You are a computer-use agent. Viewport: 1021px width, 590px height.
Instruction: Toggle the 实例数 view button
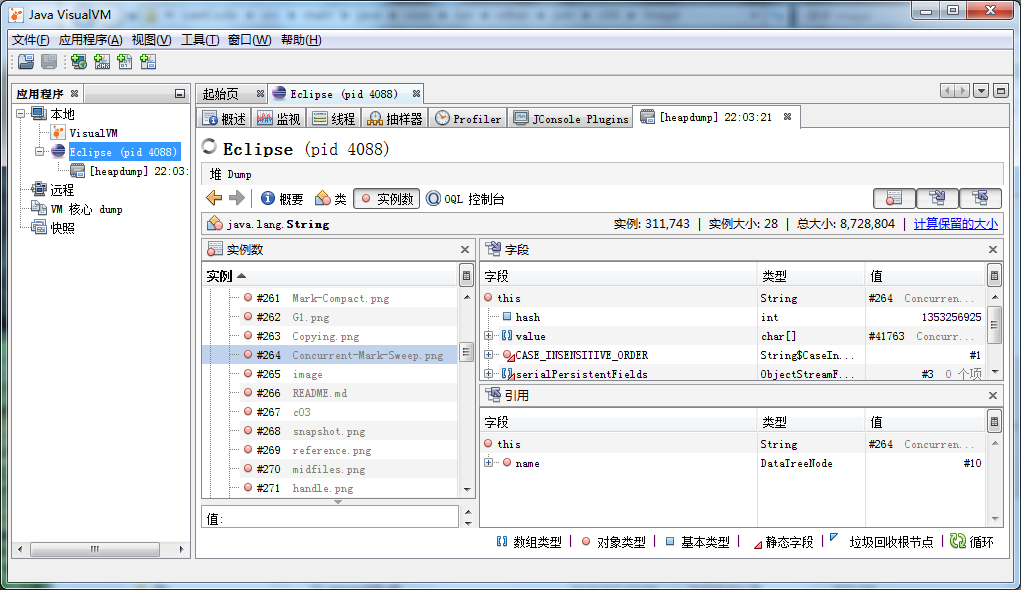coord(387,199)
